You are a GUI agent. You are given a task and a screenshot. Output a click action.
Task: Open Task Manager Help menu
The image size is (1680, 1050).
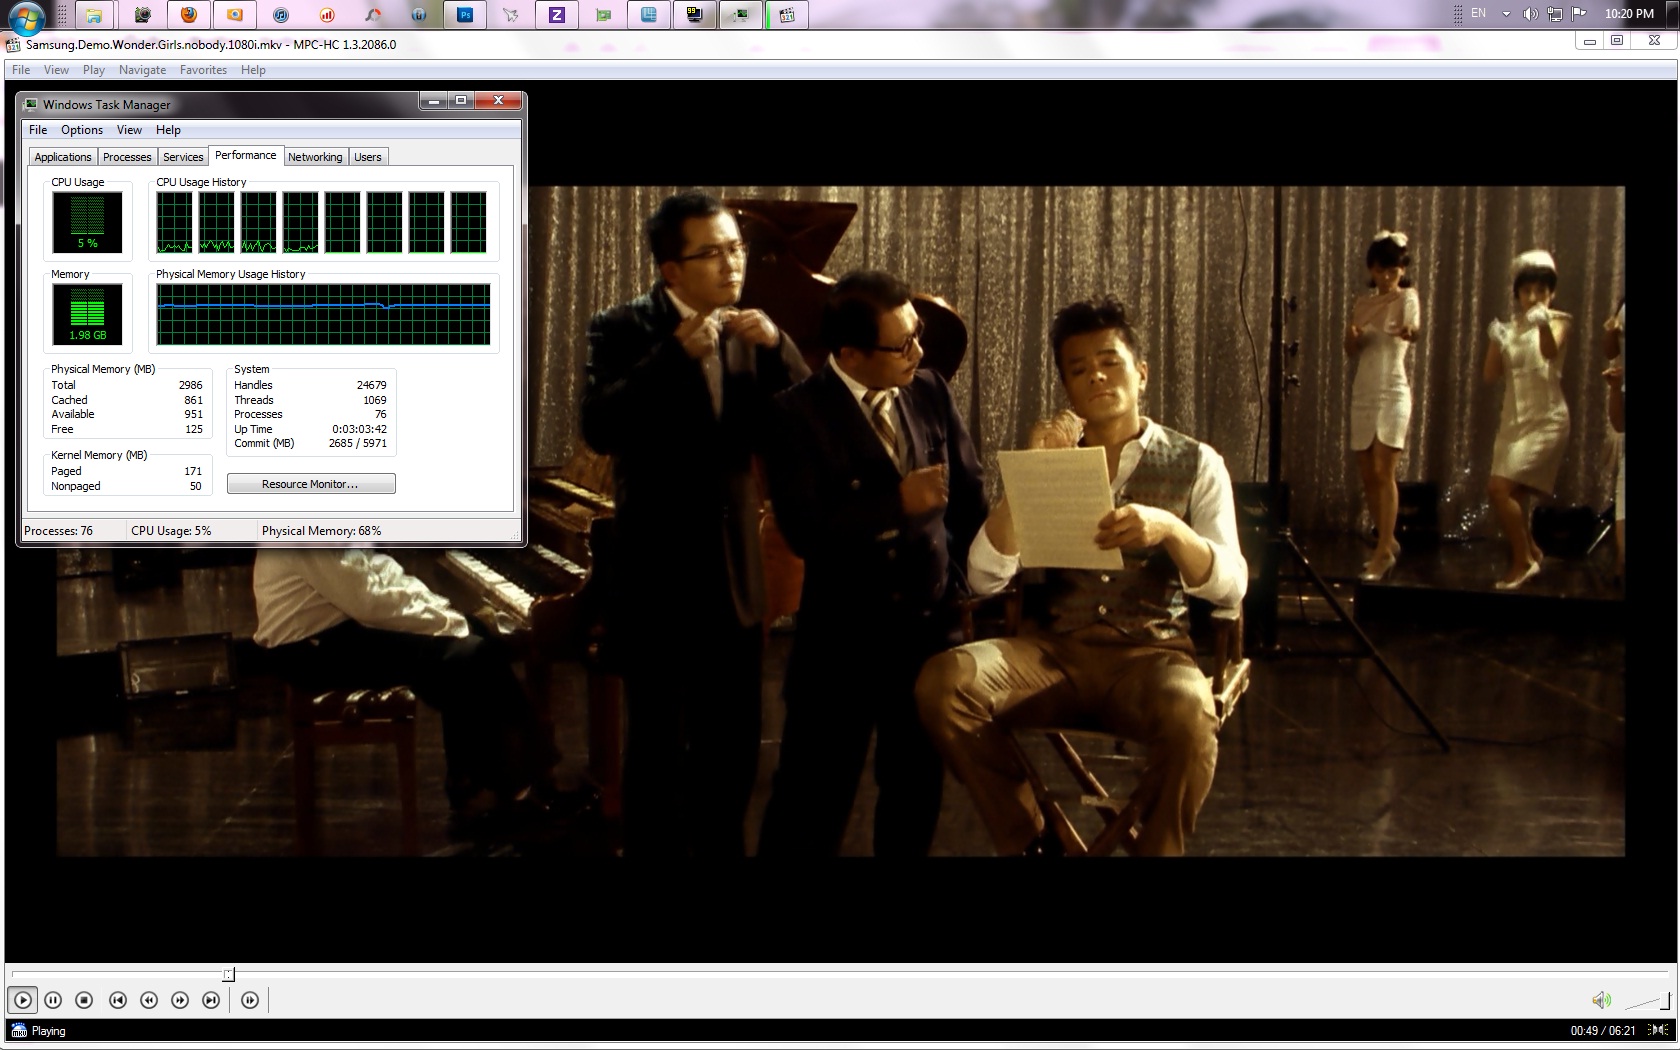tap(168, 130)
